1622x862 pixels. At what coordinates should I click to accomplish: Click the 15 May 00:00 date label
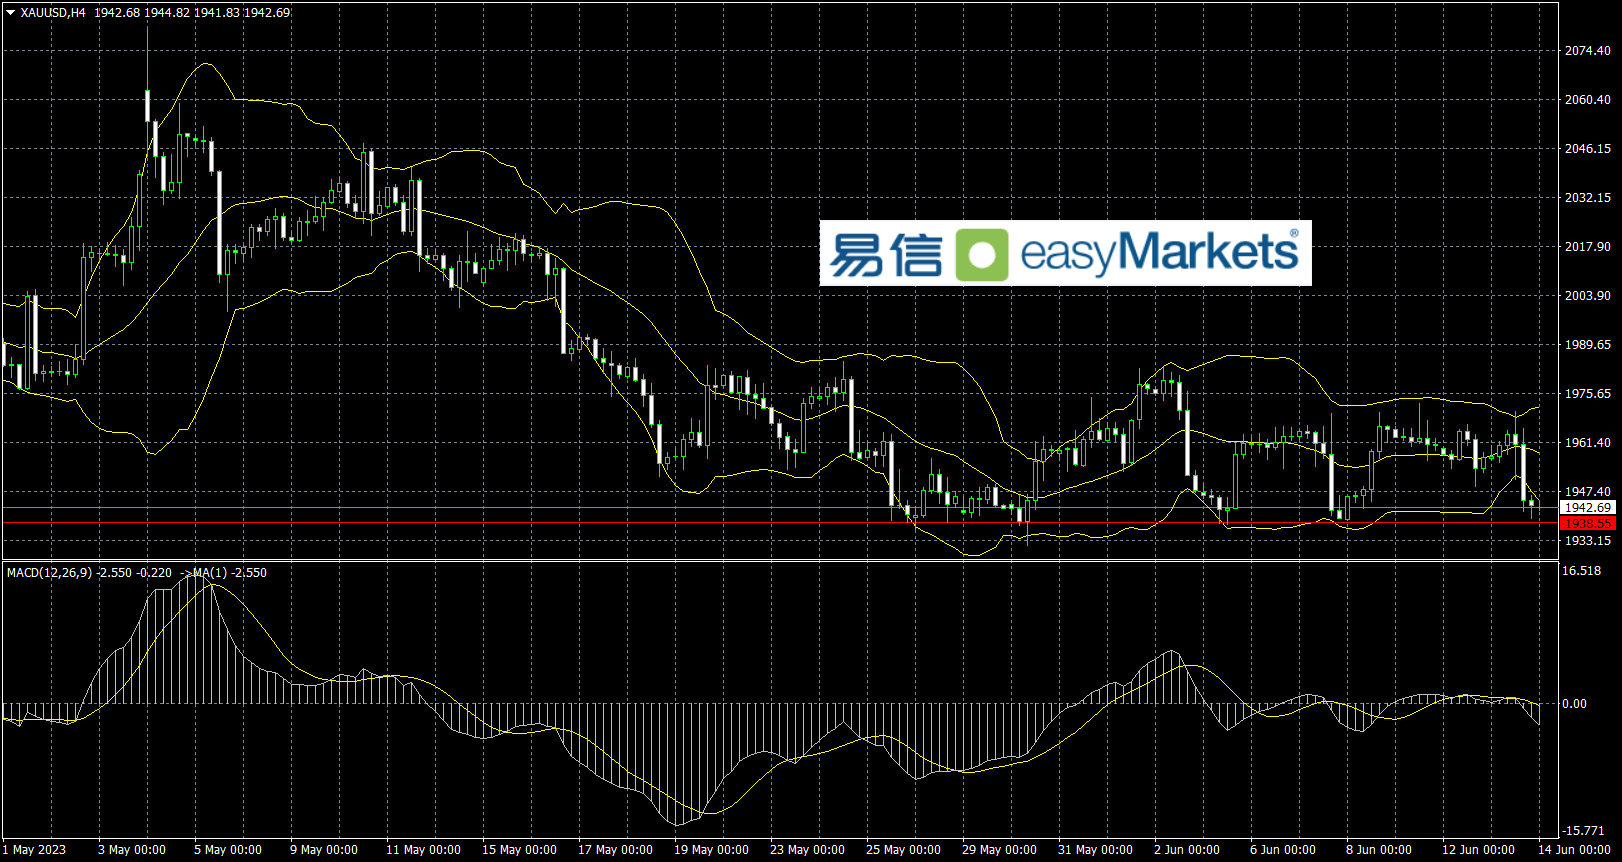[x=520, y=850]
